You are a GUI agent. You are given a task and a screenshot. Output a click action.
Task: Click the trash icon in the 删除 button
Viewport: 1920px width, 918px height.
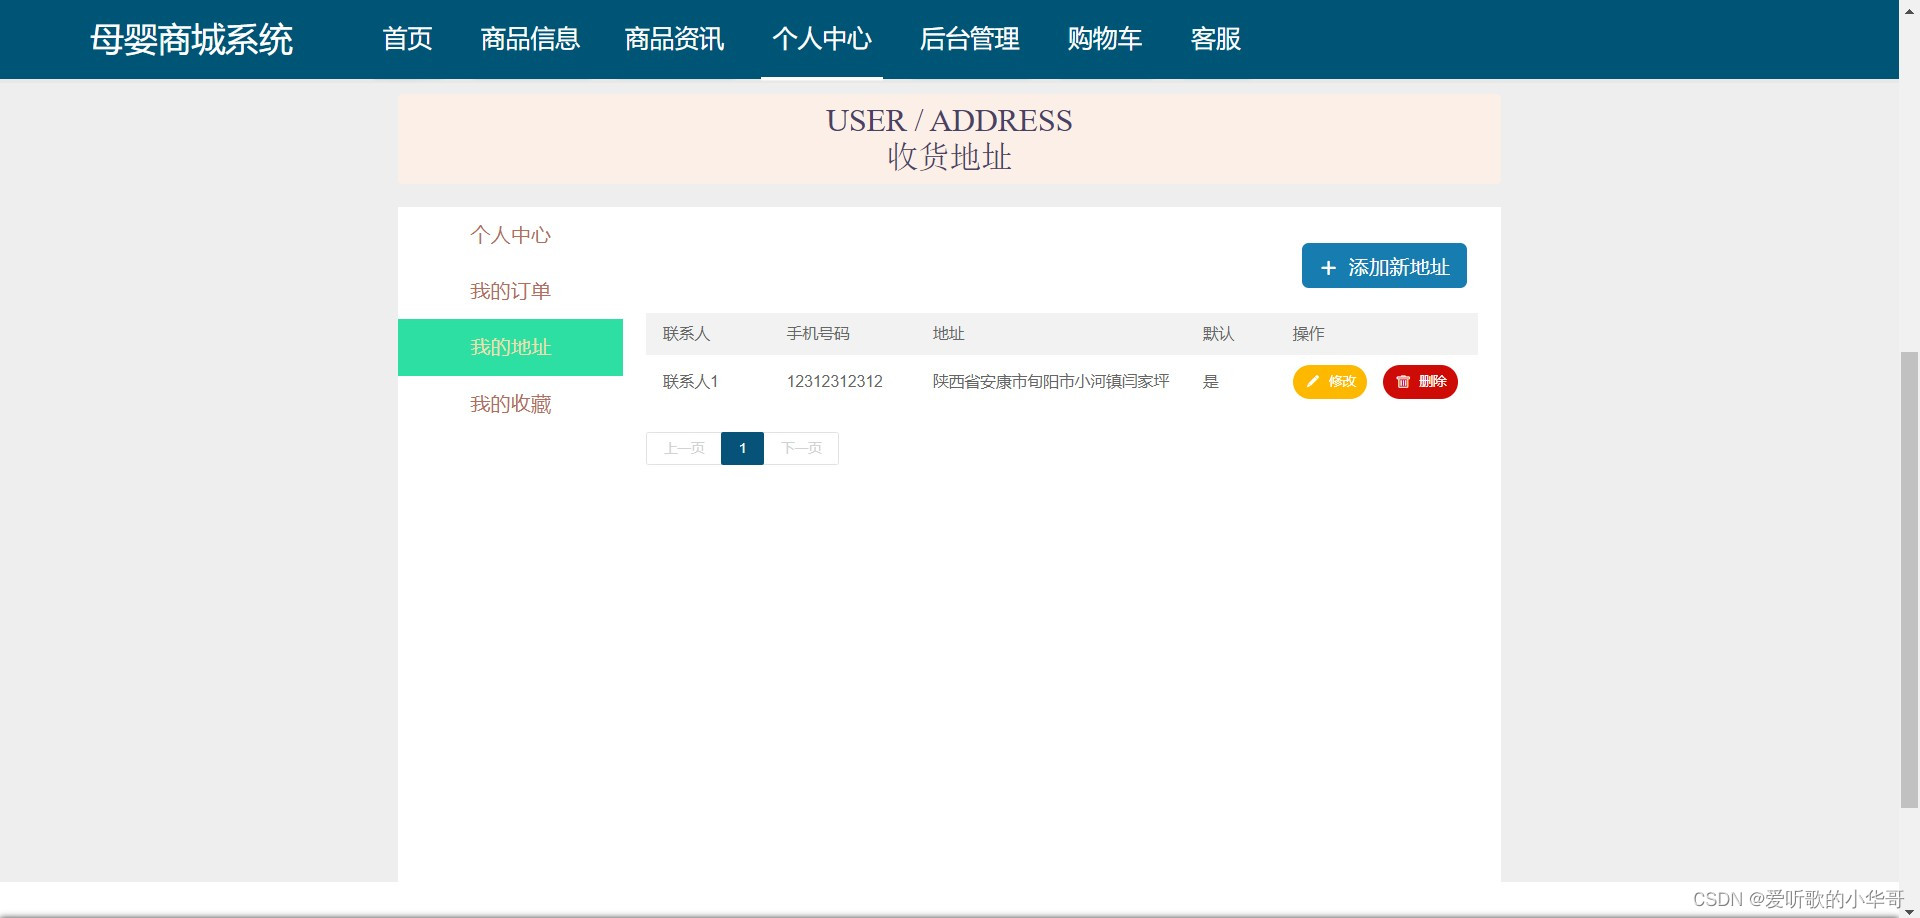coord(1403,382)
